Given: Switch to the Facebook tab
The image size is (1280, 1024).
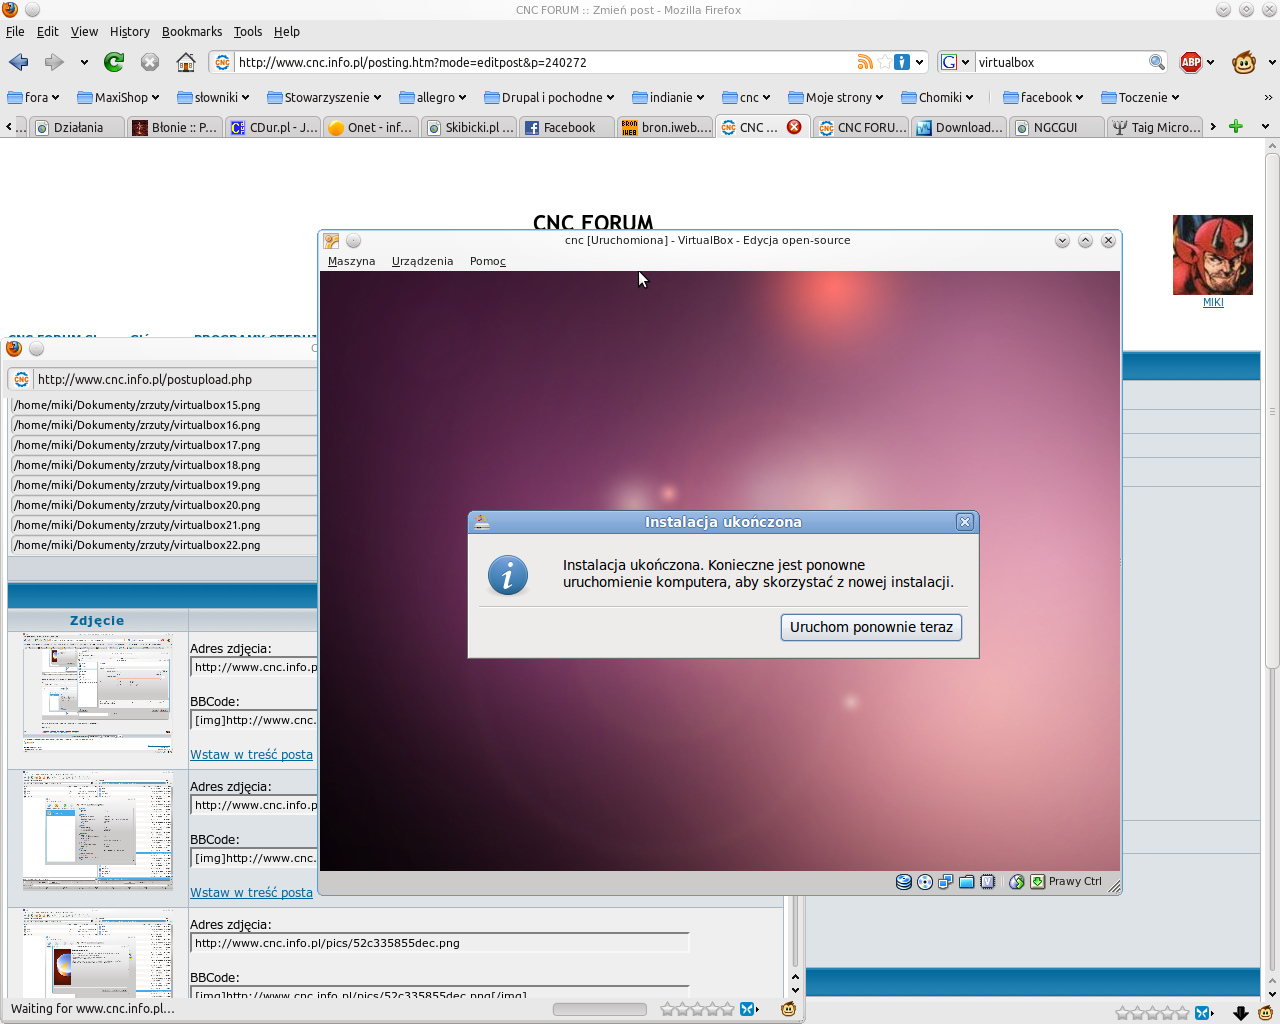Looking at the screenshot, I should [x=567, y=127].
